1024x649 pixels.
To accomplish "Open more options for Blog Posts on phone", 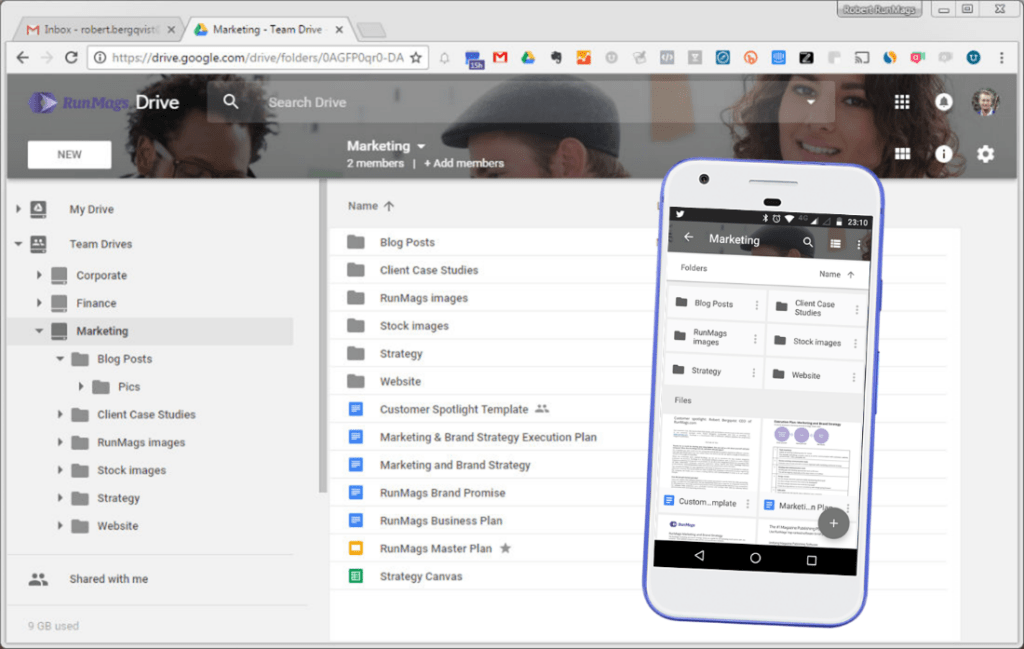I will tap(757, 305).
